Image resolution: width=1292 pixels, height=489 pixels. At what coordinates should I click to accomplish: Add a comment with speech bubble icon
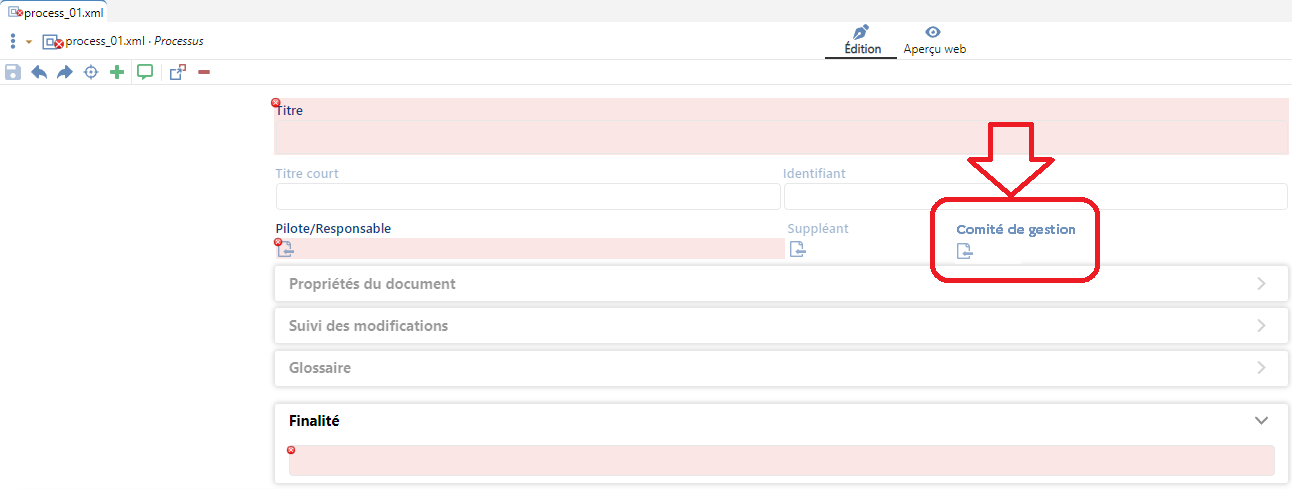[x=145, y=72]
